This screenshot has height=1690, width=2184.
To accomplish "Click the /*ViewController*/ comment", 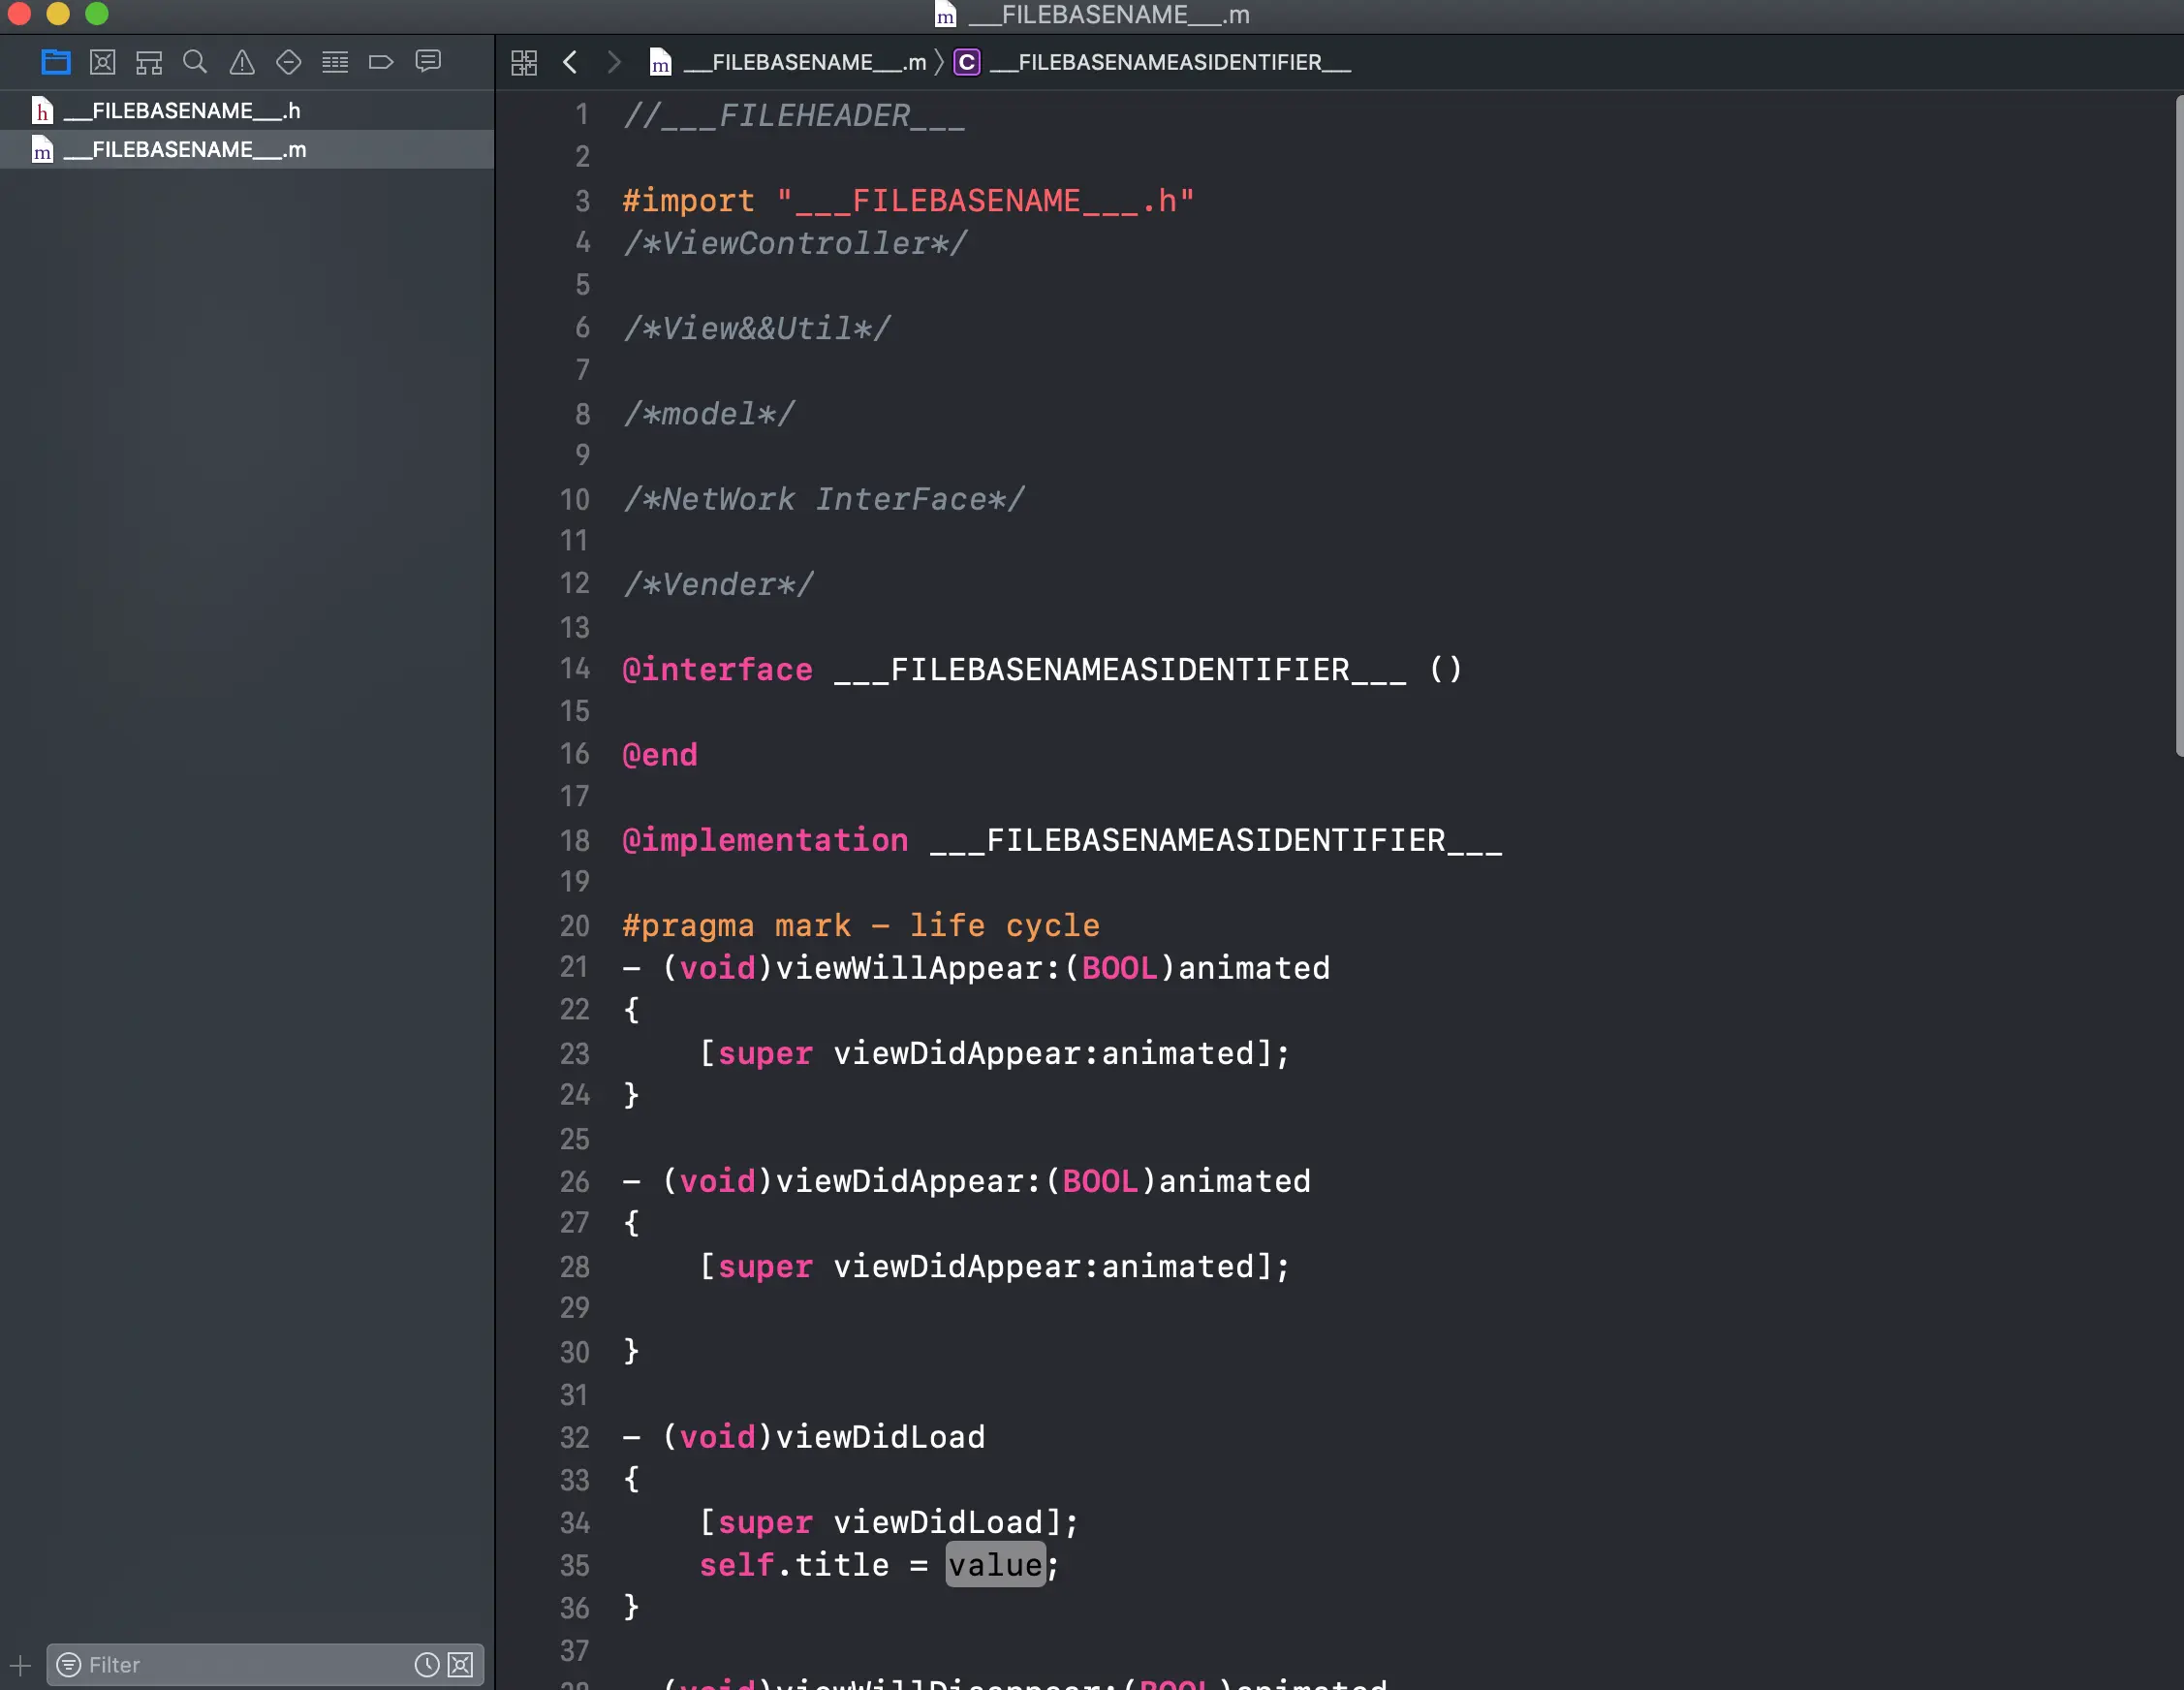I will [x=795, y=243].
